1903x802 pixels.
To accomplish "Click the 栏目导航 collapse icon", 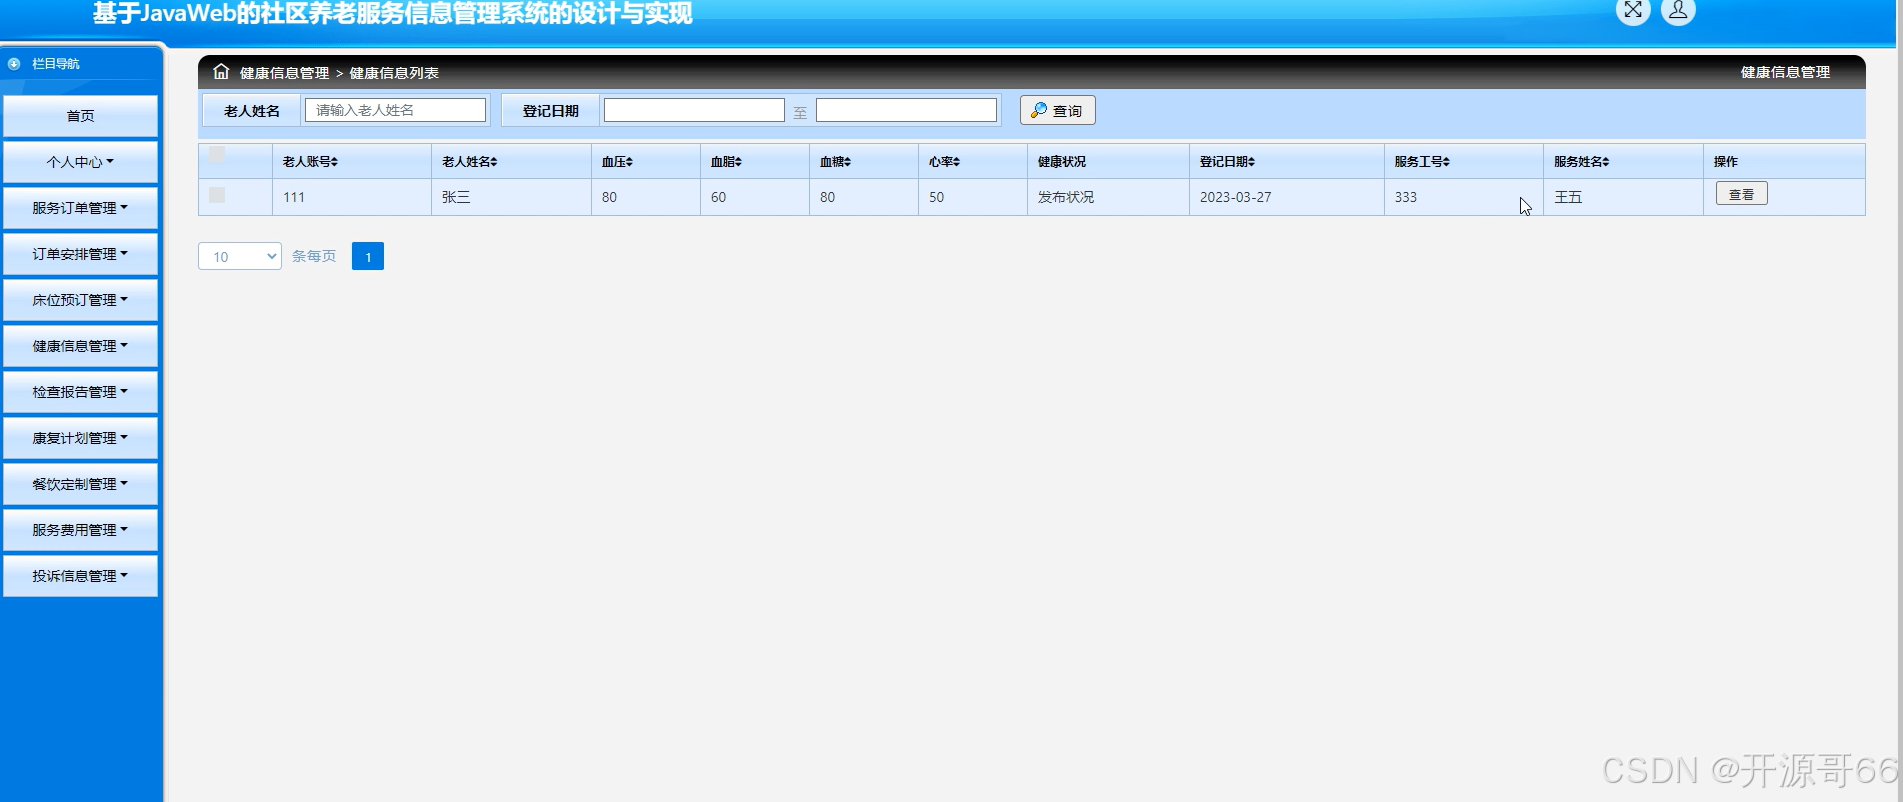I will click(14, 63).
